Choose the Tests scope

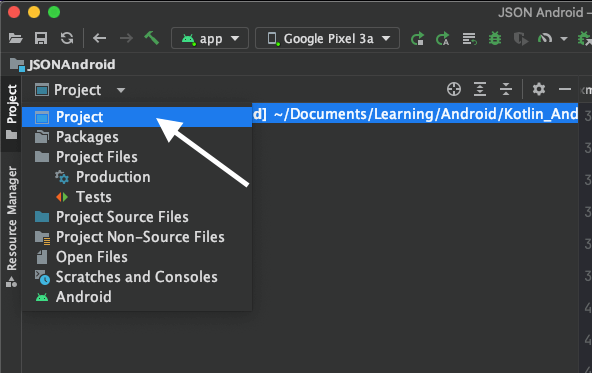pos(137,197)
